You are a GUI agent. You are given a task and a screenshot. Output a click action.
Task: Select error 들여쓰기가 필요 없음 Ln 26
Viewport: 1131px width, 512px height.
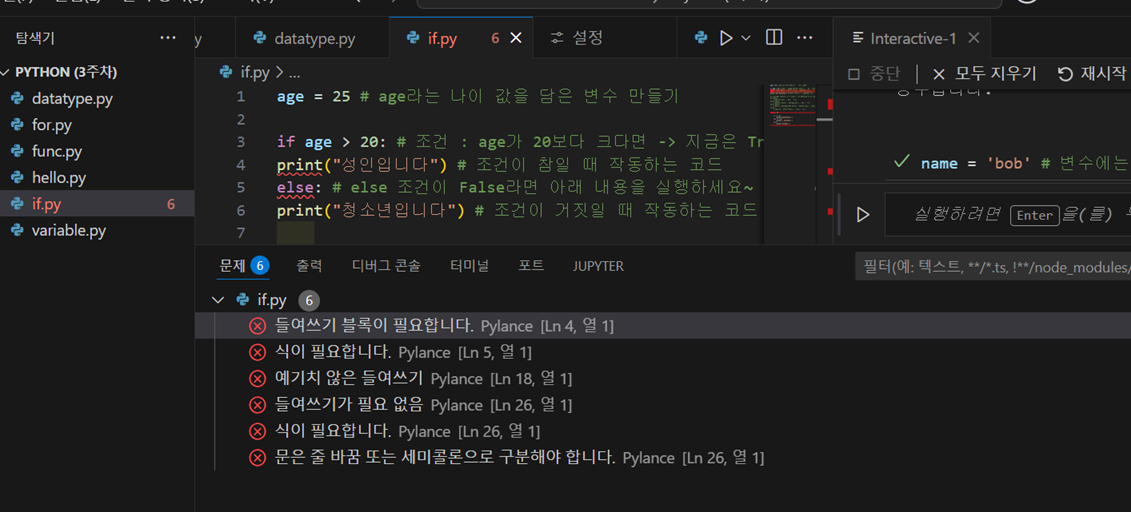point(663,405)
